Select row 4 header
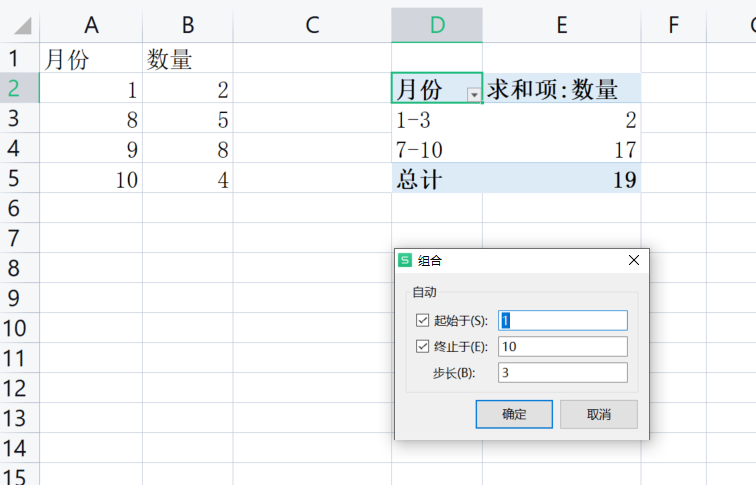 click(x=19, y=148)
